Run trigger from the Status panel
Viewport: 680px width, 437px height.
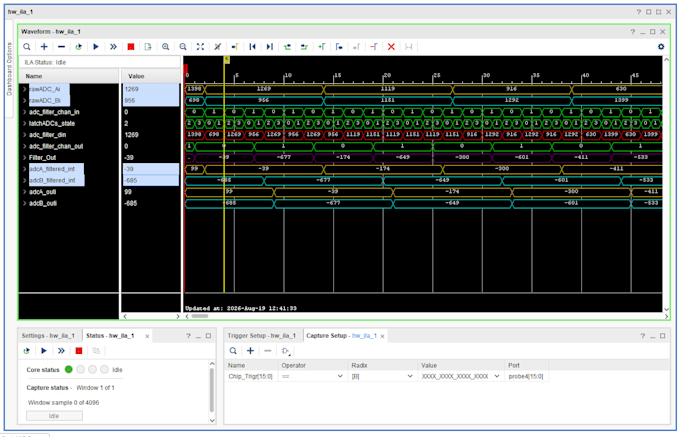pyautogui.click(x=44, y=351)
